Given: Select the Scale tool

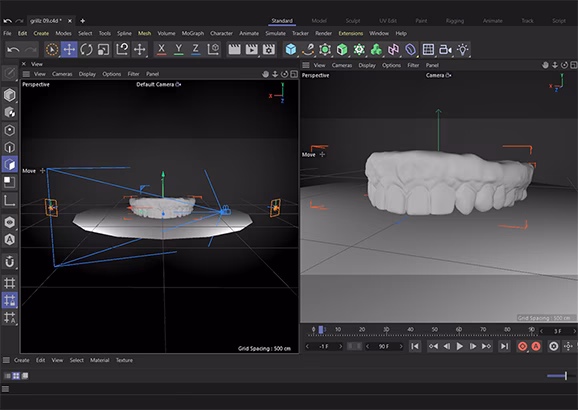Looking at the screenshot, I should 104,49.
